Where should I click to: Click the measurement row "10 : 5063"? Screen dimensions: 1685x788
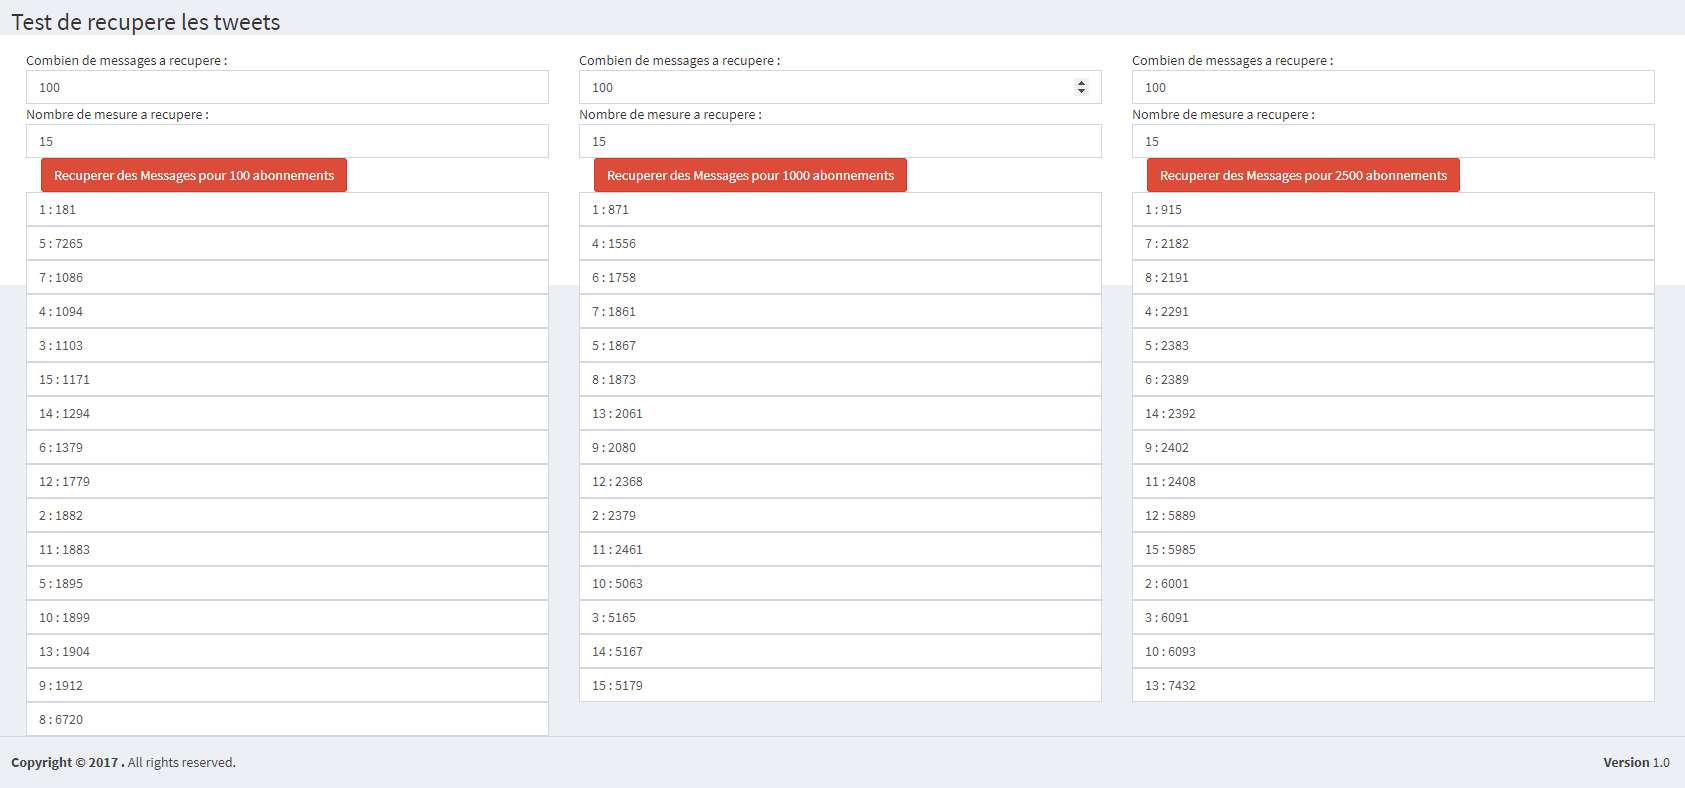(x=840, y=583)
